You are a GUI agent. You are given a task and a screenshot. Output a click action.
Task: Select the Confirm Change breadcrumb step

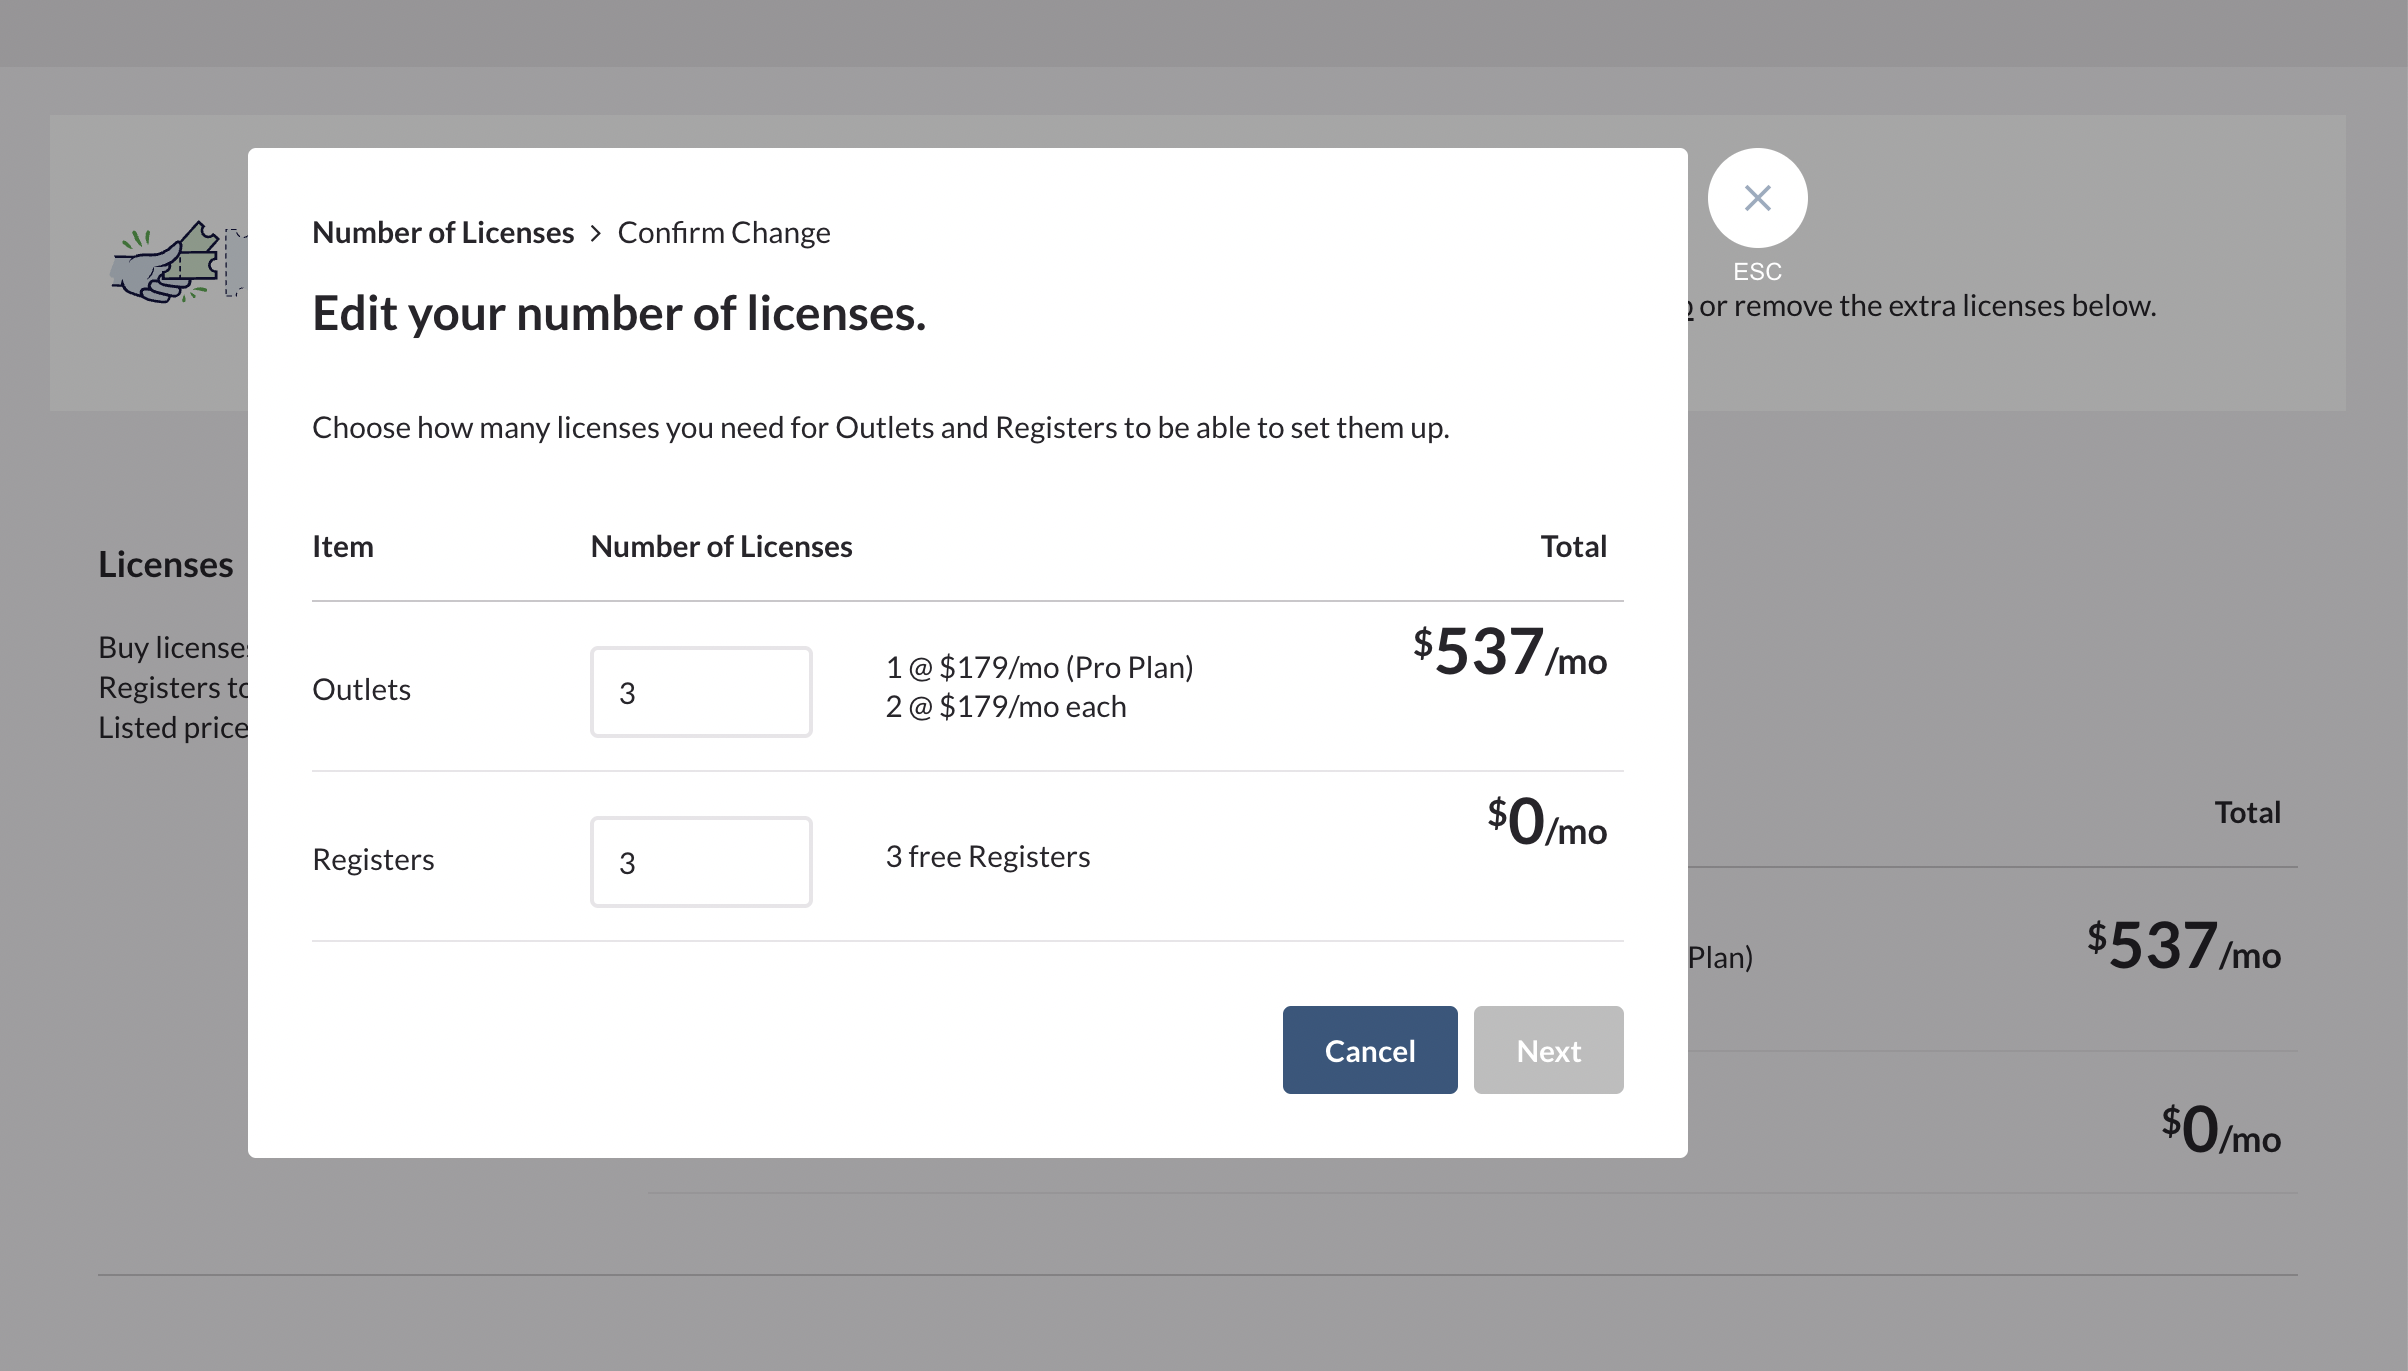click(x=724, y=232)
